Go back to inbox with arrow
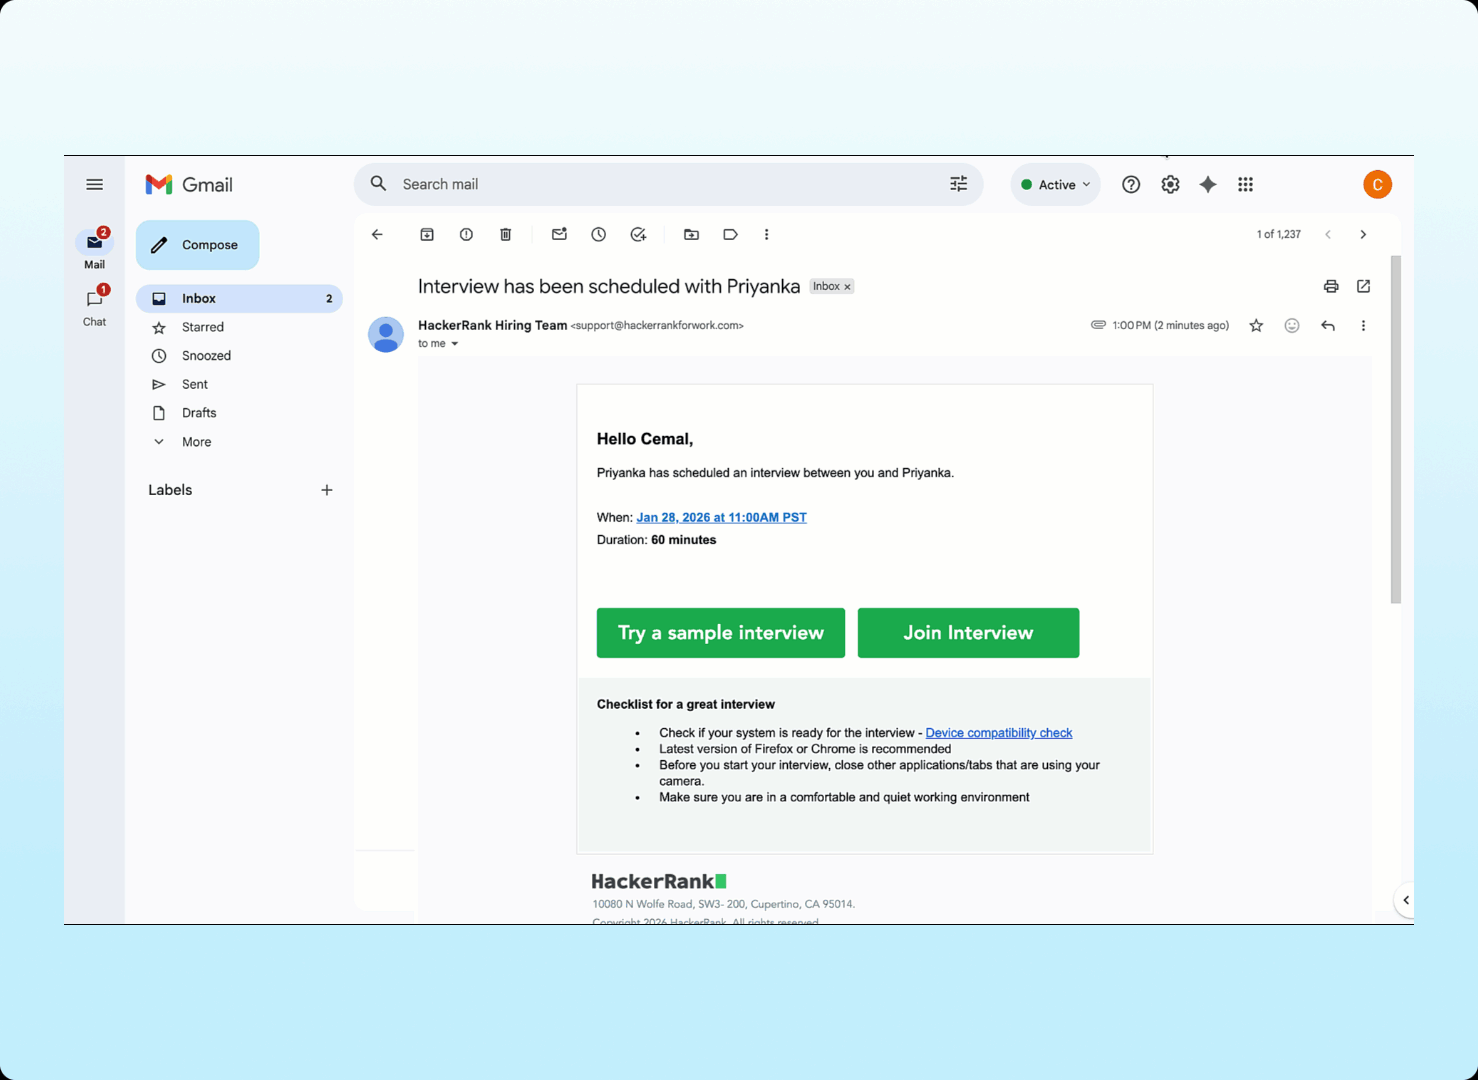Screen dimensions: 1478x1080 click(x=377, y=234)
